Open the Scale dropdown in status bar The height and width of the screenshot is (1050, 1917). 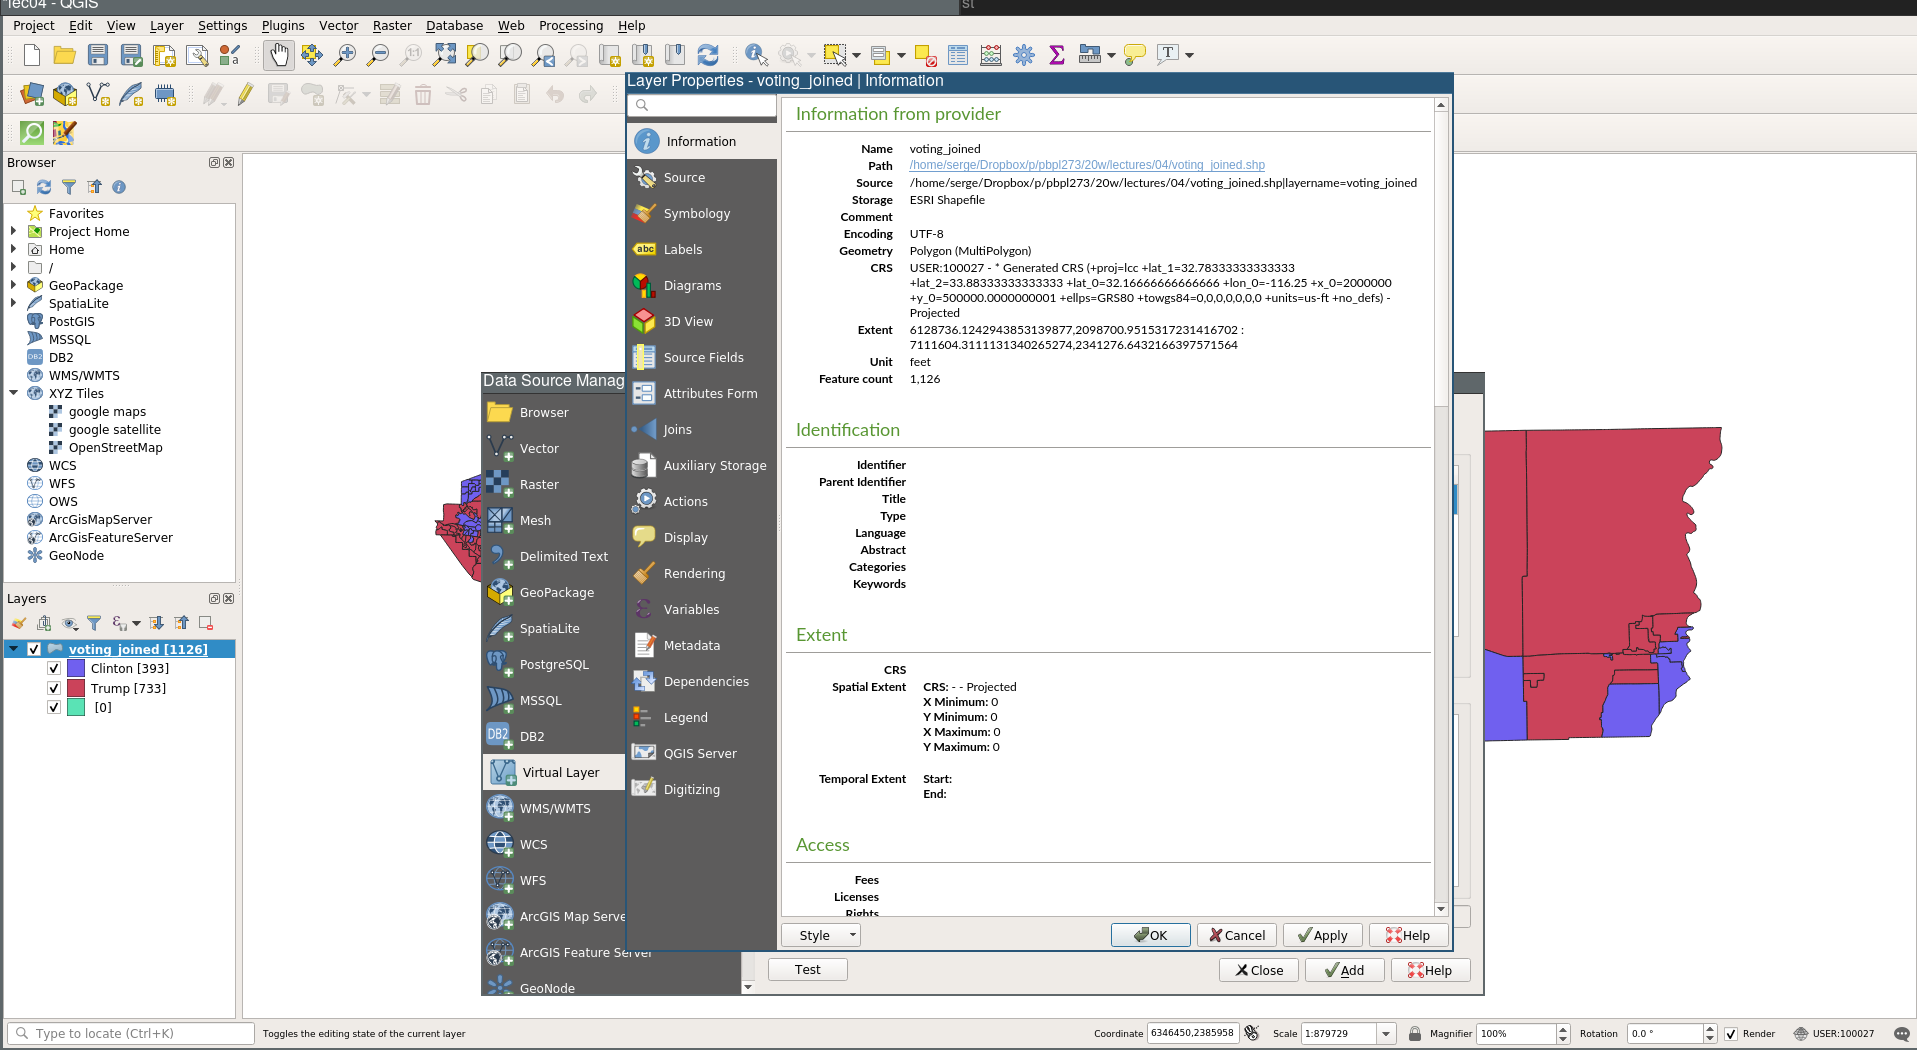(x=1386, y=1034)
